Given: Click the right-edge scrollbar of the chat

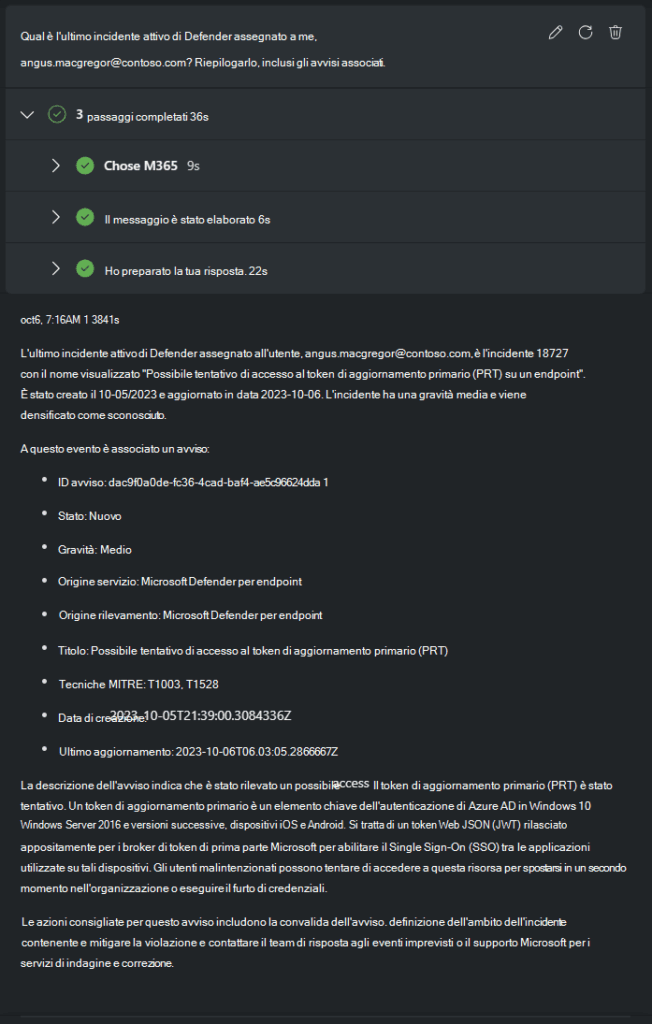Looking at the screenshot, I should [649, 500].
